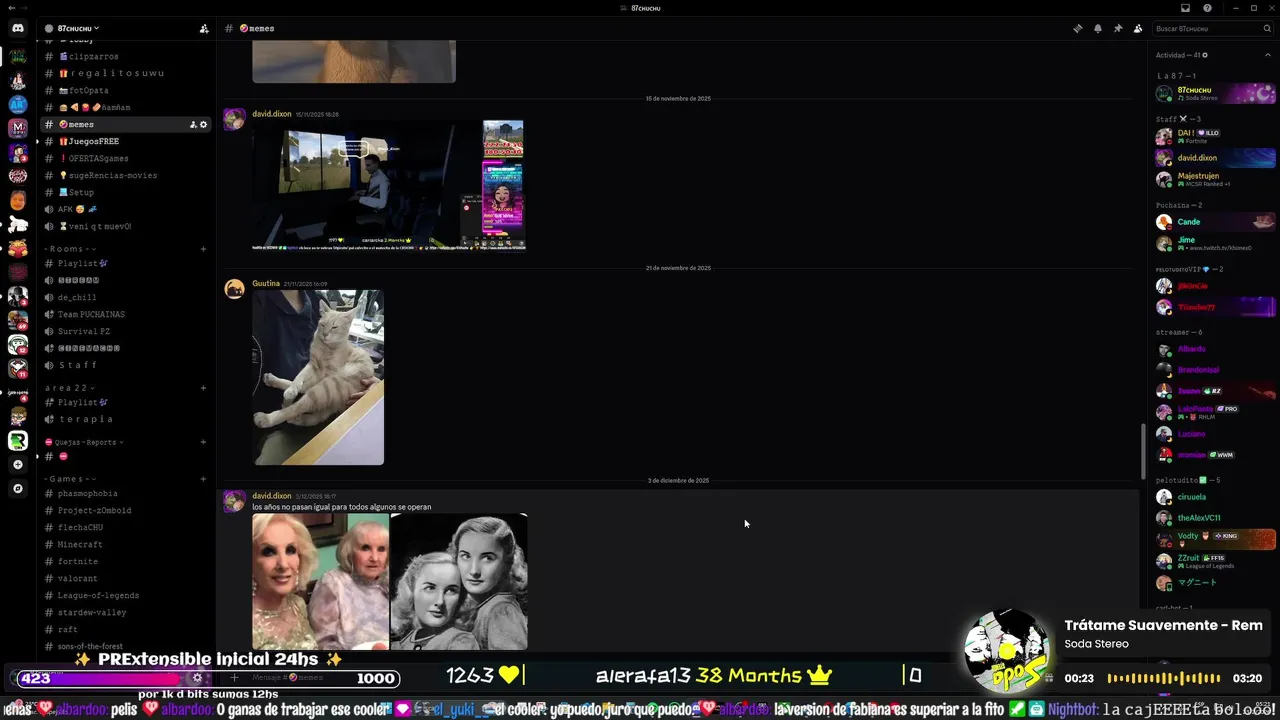Open discover servers compass icon

18,489
